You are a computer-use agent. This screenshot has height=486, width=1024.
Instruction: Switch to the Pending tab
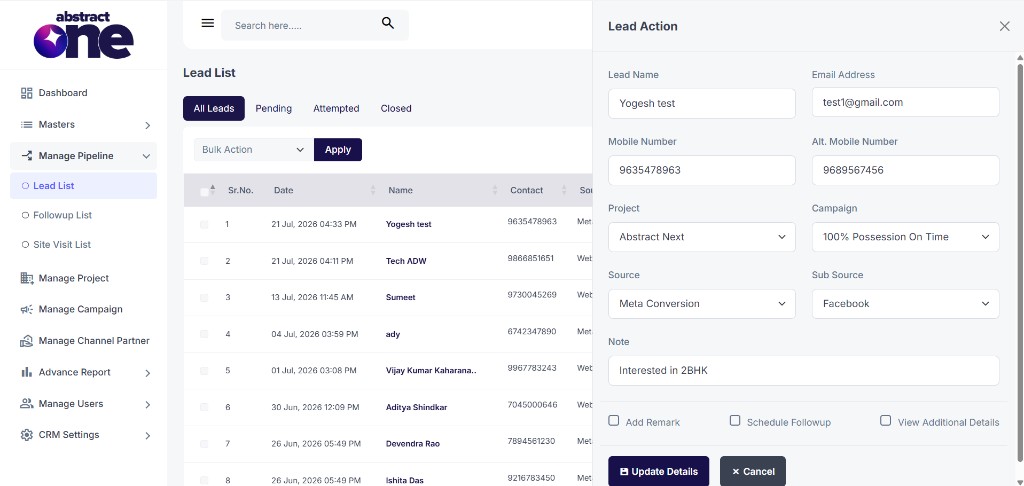pyautogui.click(x=274, y=108)
